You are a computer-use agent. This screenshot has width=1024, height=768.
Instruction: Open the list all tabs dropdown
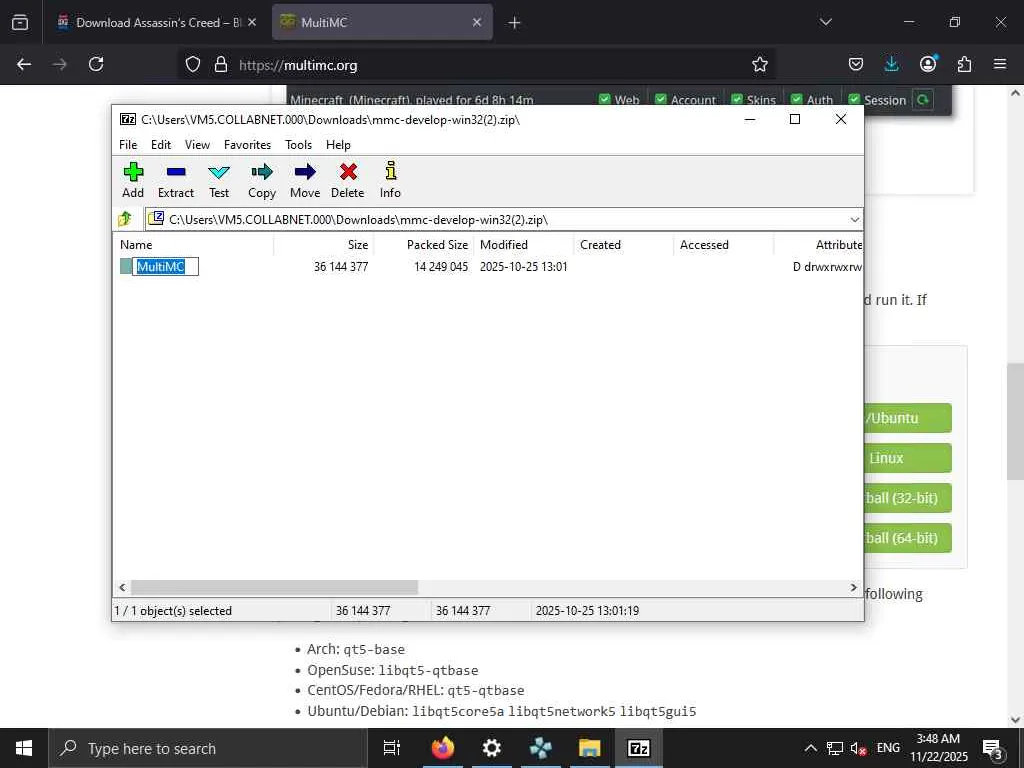pyautogui.click(x=825, y=22)
